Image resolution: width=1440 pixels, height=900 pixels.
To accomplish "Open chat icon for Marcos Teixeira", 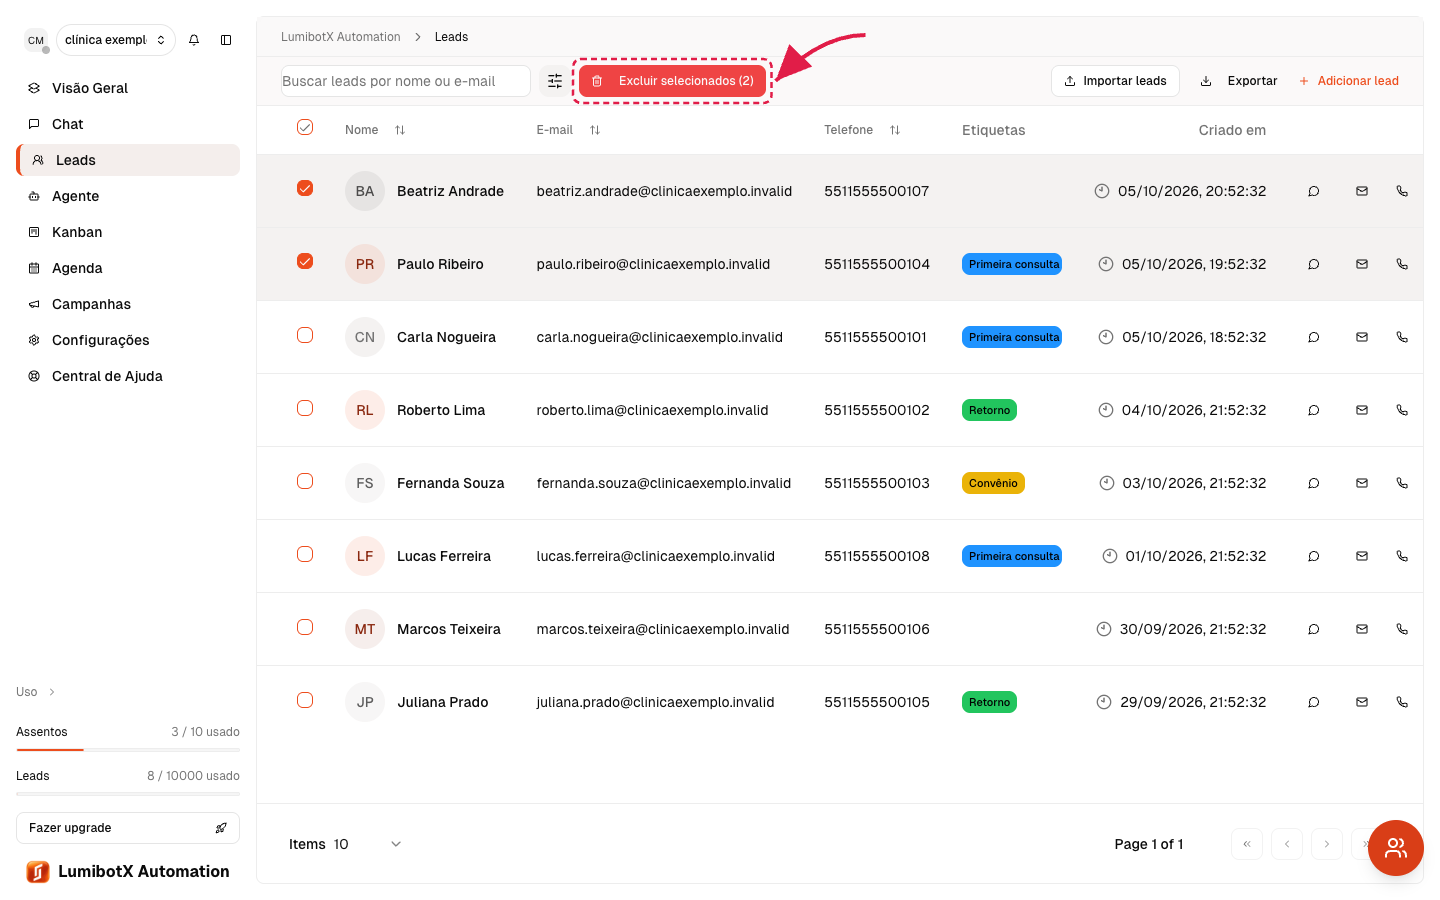I will point(1314,629).
